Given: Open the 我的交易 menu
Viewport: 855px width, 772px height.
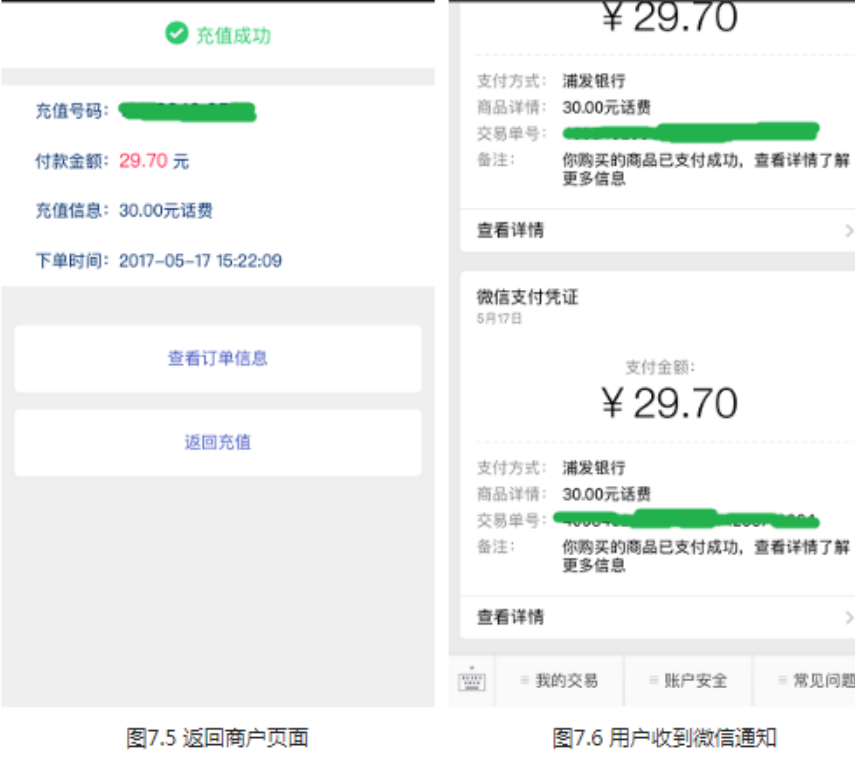Looking at the screenshot, I should coord(559,680).
